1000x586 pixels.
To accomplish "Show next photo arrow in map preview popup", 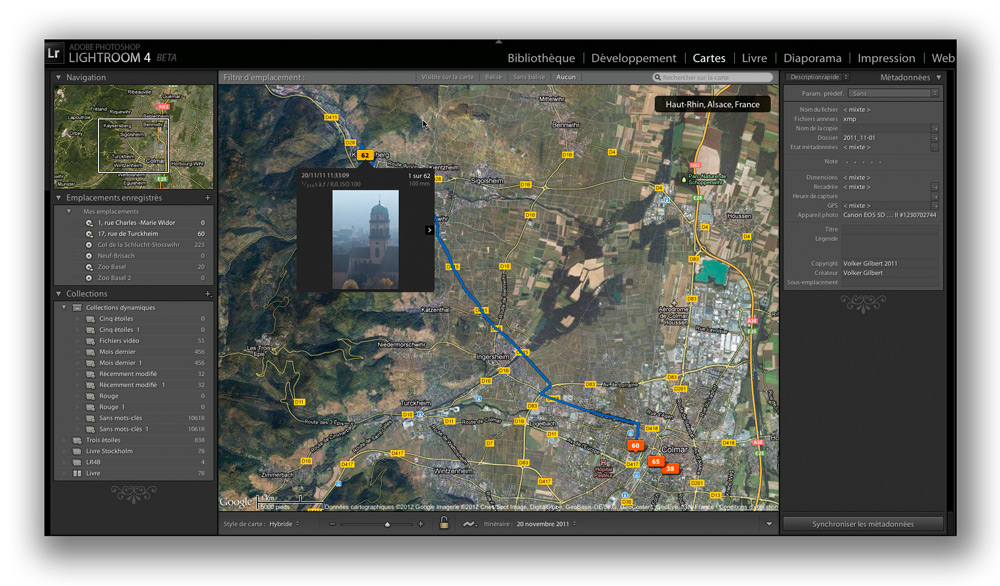I will (x=429, y=230).
